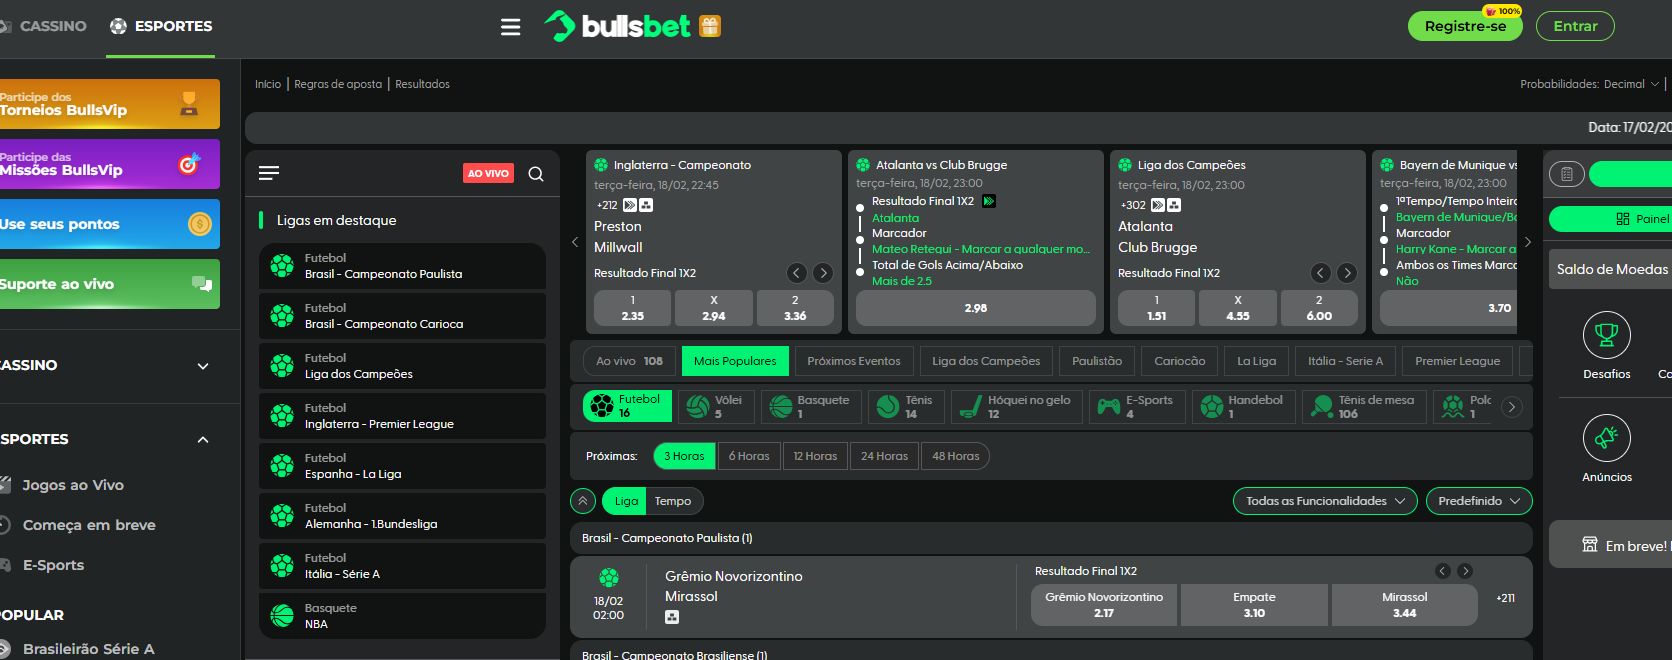Click the bet slip icon in right panel
This screenshot has height=660, width=1672.
point(1567,174)
